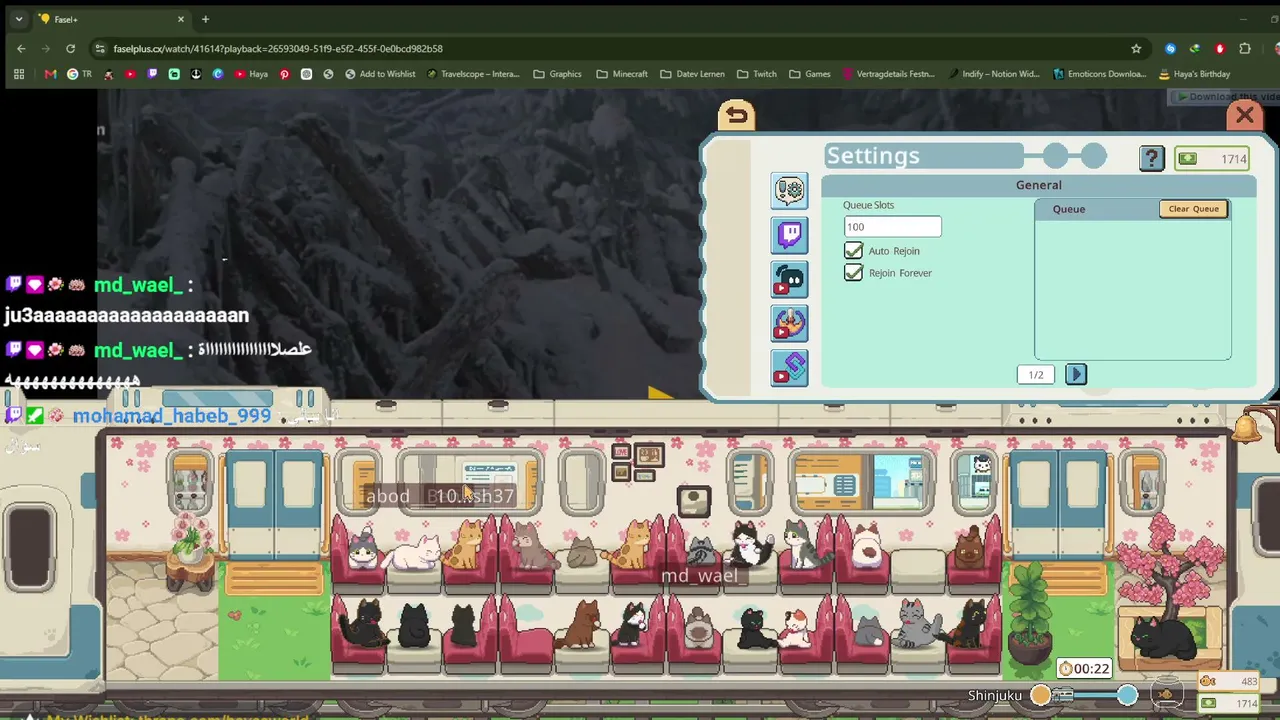Go back in browser history

tap(21, 48)
